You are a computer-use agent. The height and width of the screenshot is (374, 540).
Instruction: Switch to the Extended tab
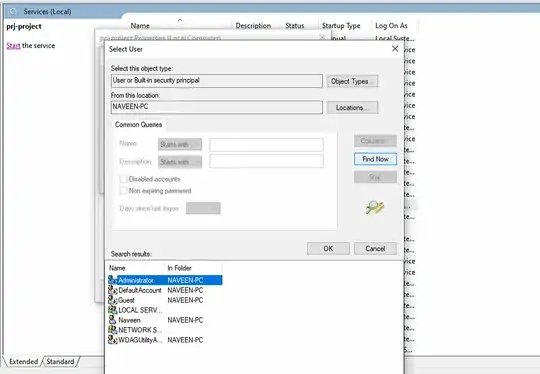(x=23, y=362)
